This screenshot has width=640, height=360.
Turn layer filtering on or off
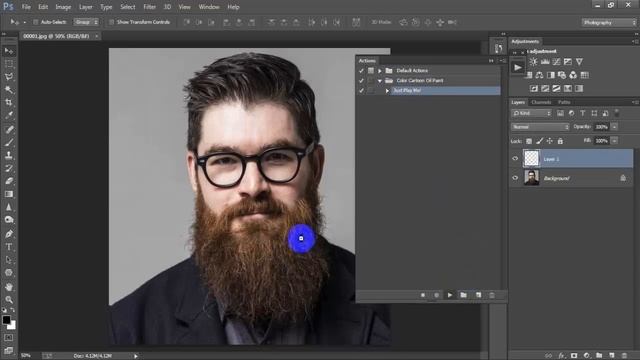click(617, 113)
